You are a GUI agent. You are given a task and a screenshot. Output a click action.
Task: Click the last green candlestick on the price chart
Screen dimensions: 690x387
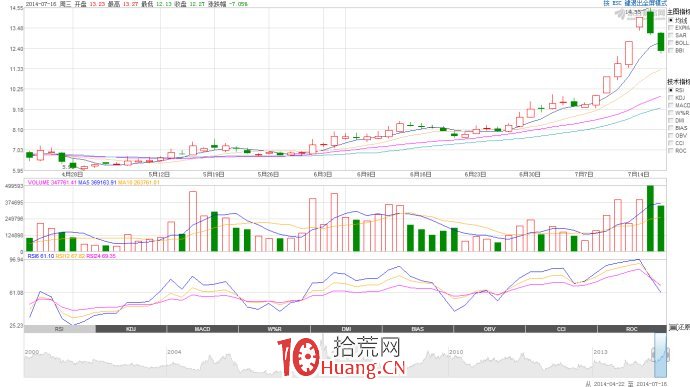661,42
